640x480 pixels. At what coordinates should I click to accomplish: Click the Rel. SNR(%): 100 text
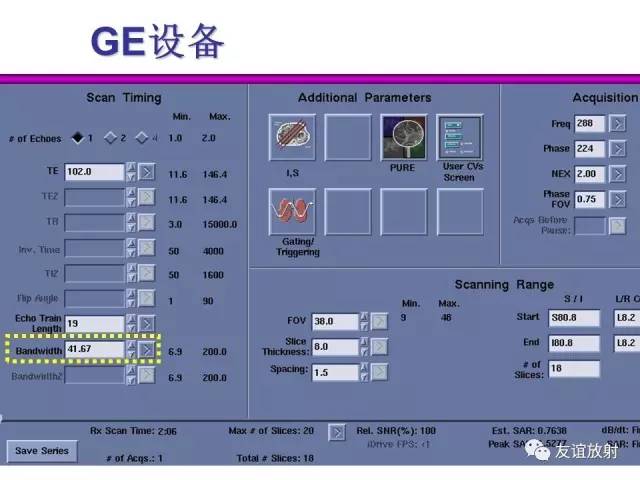point(396,431)
